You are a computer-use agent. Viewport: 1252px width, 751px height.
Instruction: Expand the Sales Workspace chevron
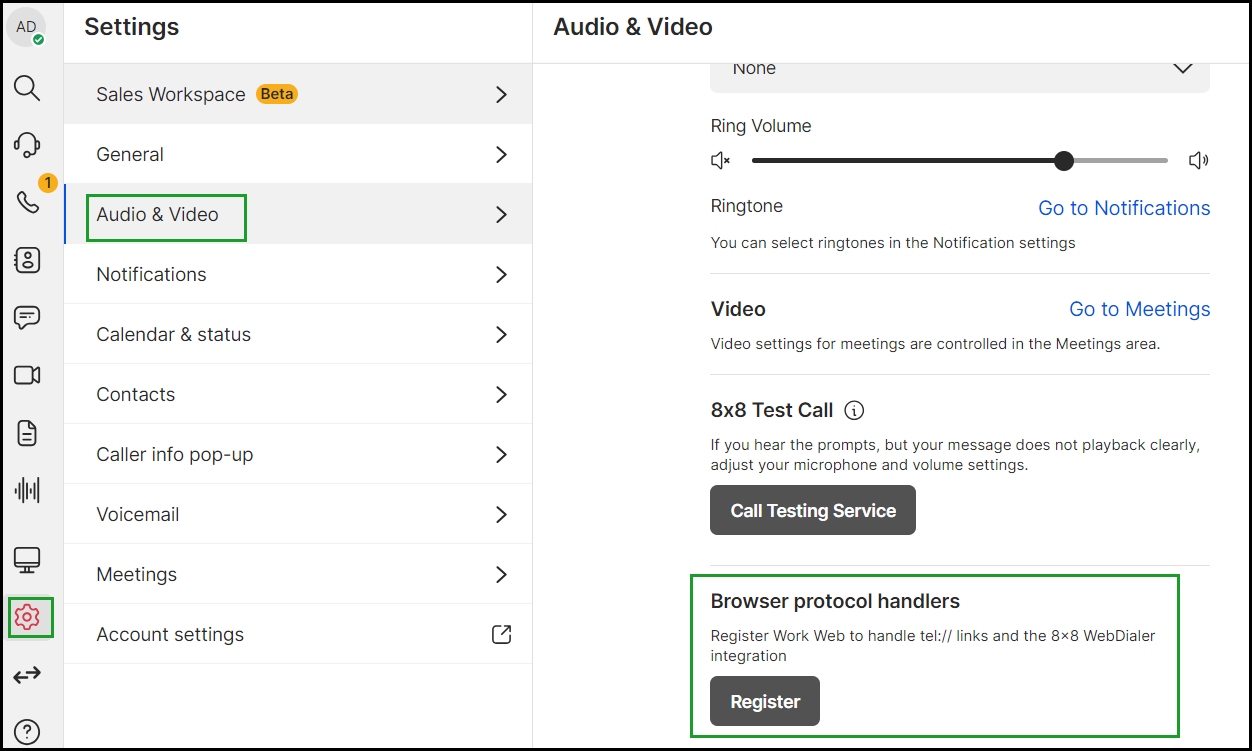click(x=502, y=94)
